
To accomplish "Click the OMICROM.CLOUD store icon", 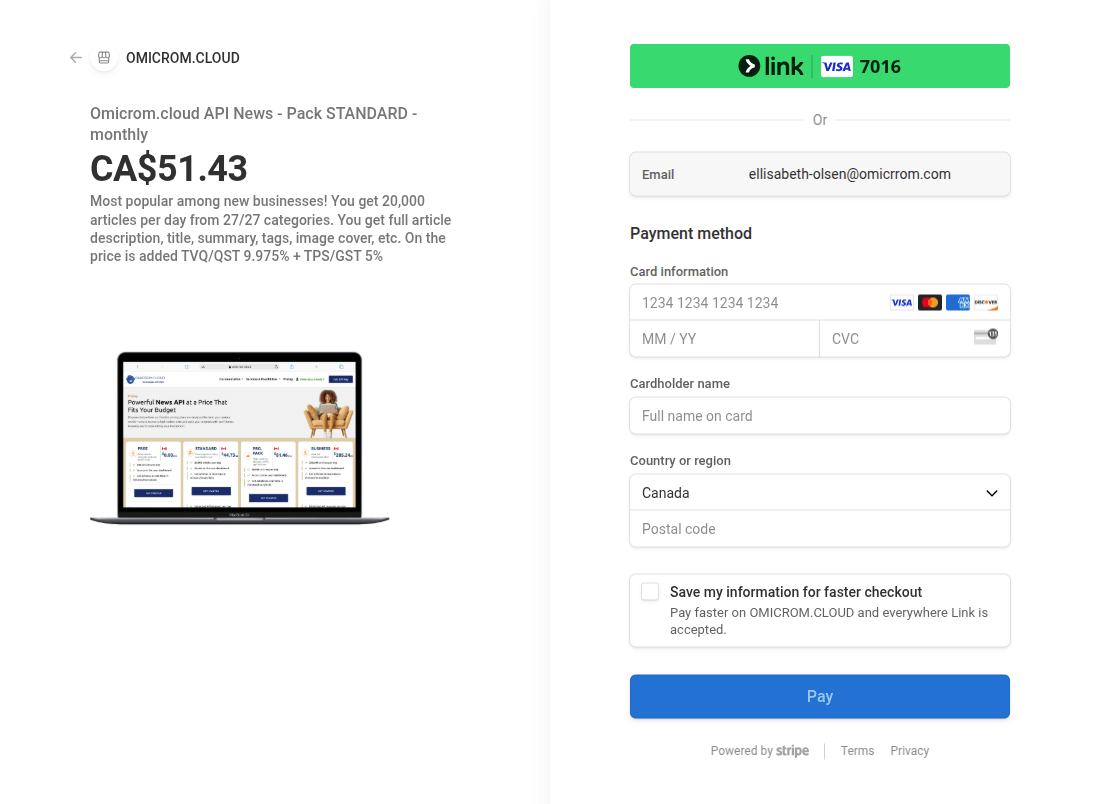I will 104,58.
